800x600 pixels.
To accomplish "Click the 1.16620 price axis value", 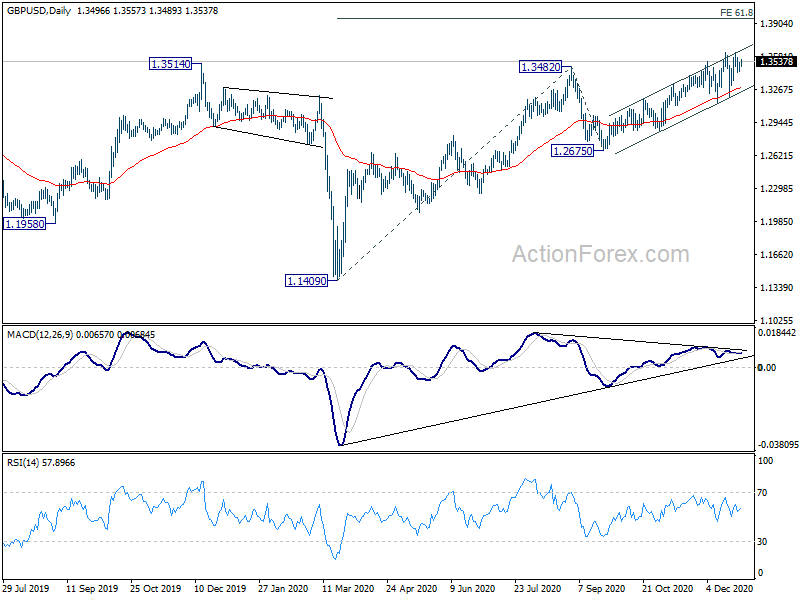I will 777,255.
